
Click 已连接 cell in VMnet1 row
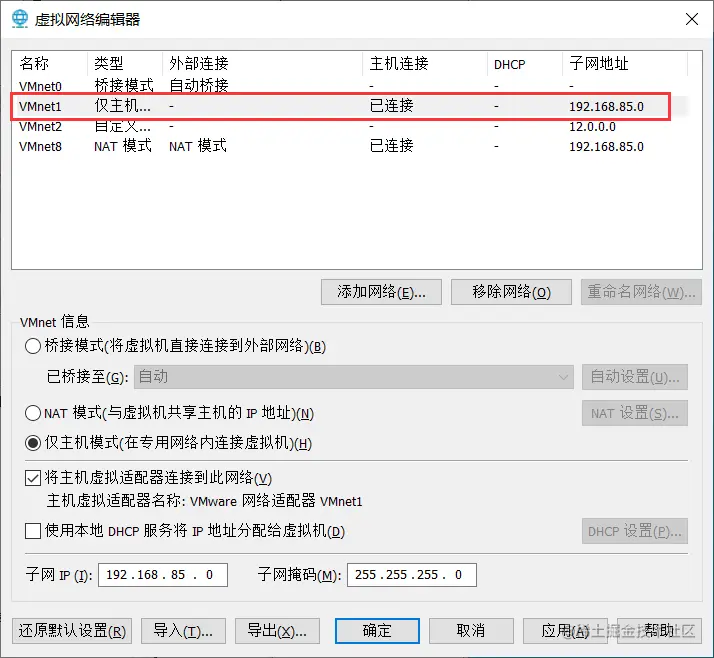click(x=392, y=106)
